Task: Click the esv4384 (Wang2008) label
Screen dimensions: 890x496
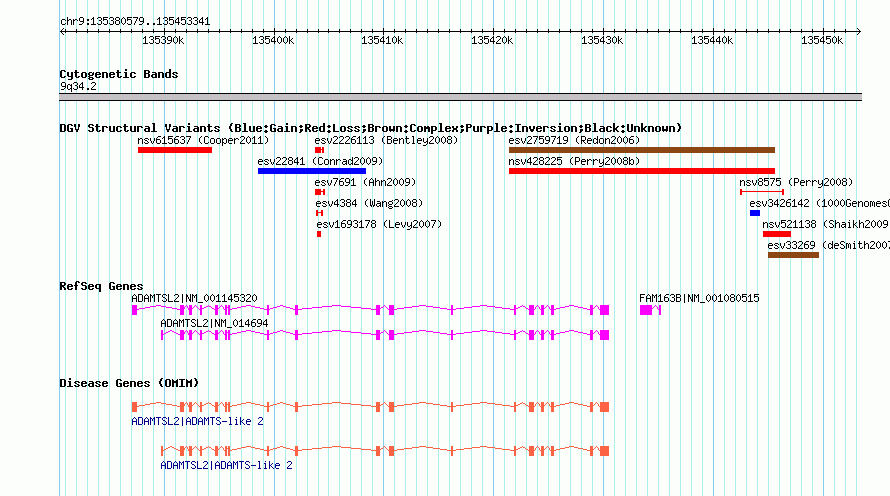Action: point(369,203)
